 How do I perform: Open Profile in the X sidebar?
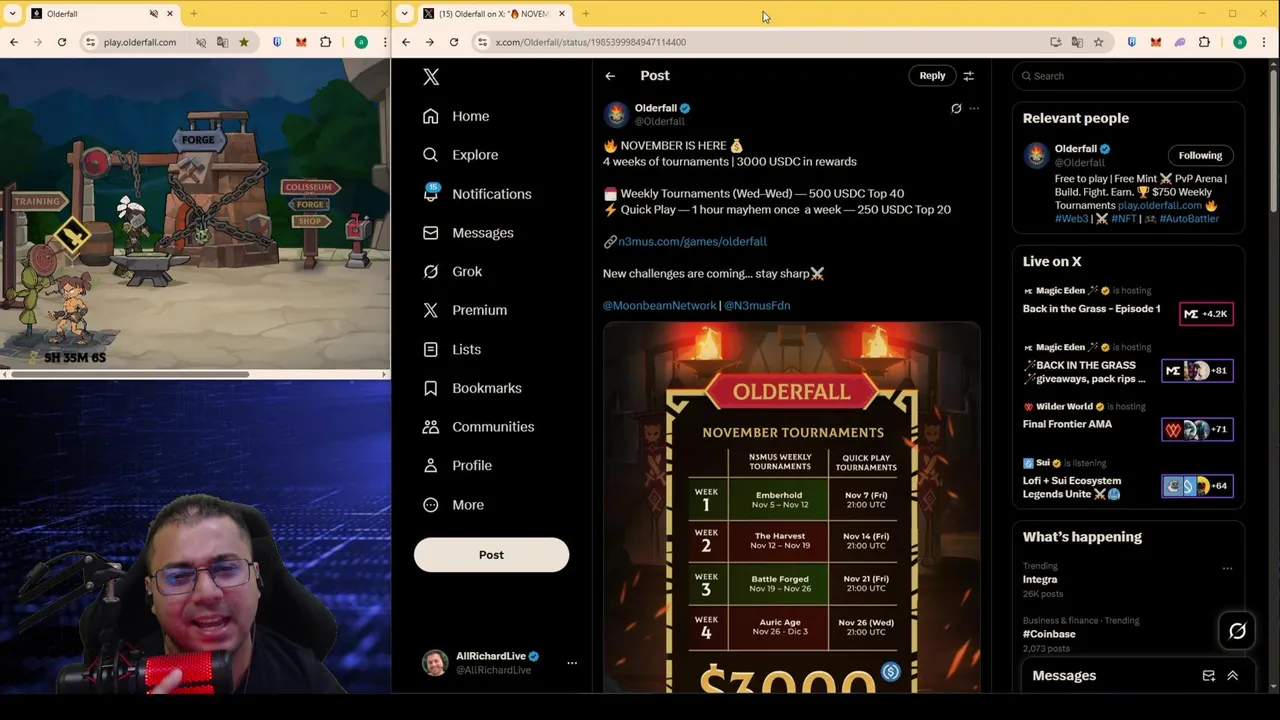pos(457,466)
